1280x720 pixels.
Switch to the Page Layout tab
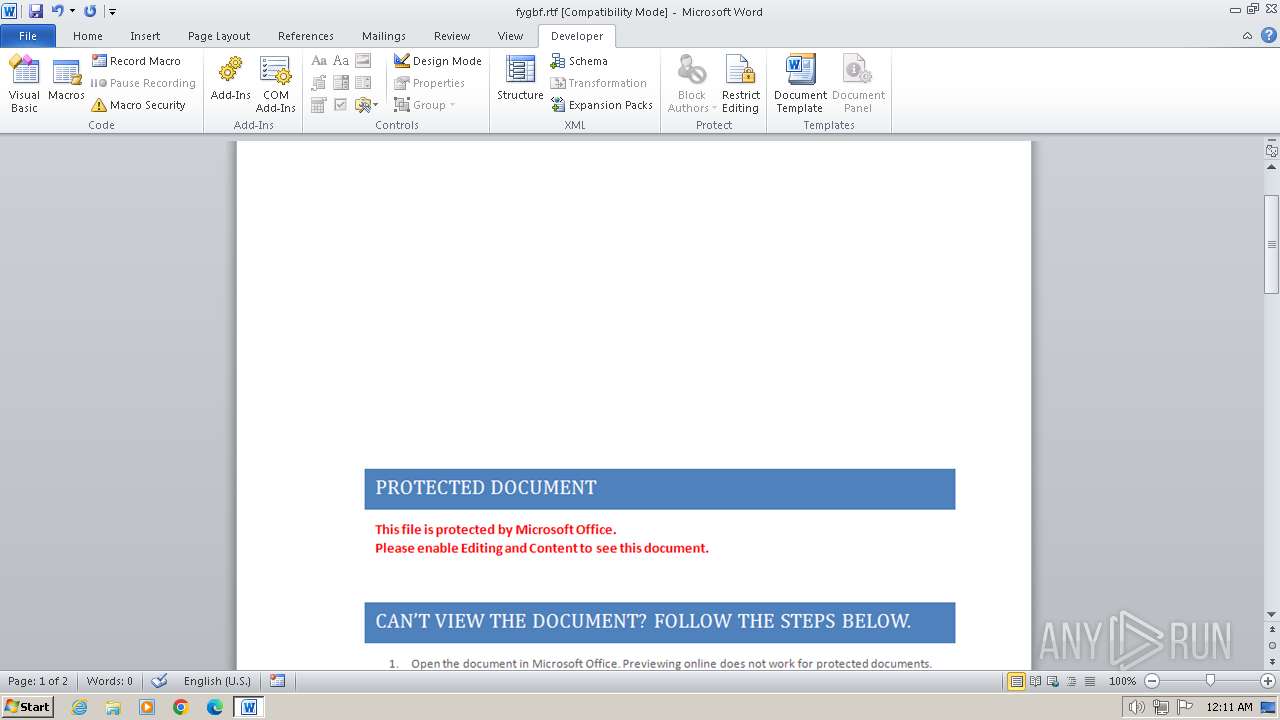[x=219, y=36]
